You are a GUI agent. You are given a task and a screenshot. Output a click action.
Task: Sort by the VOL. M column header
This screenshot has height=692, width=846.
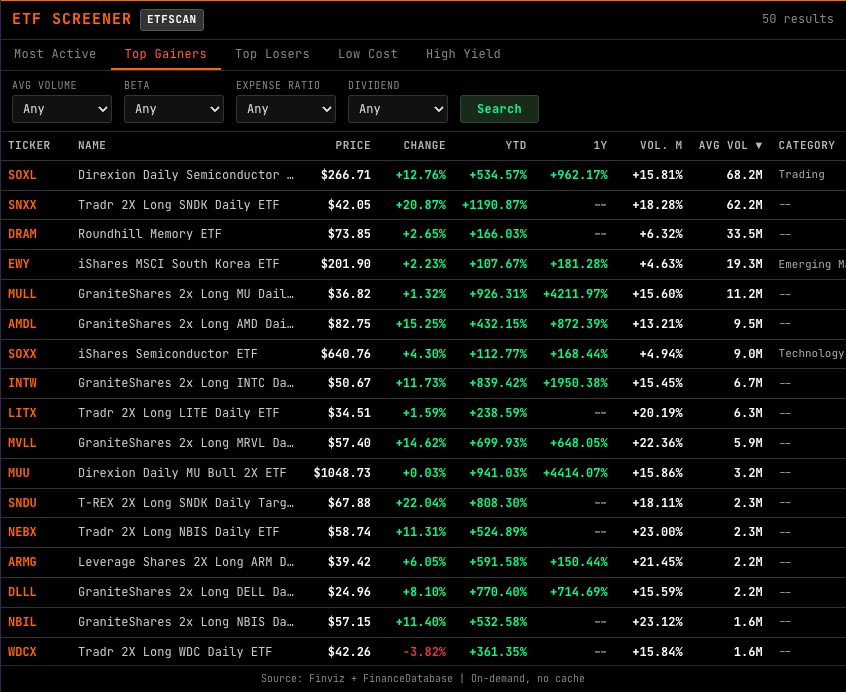click(x=661, y=145)
